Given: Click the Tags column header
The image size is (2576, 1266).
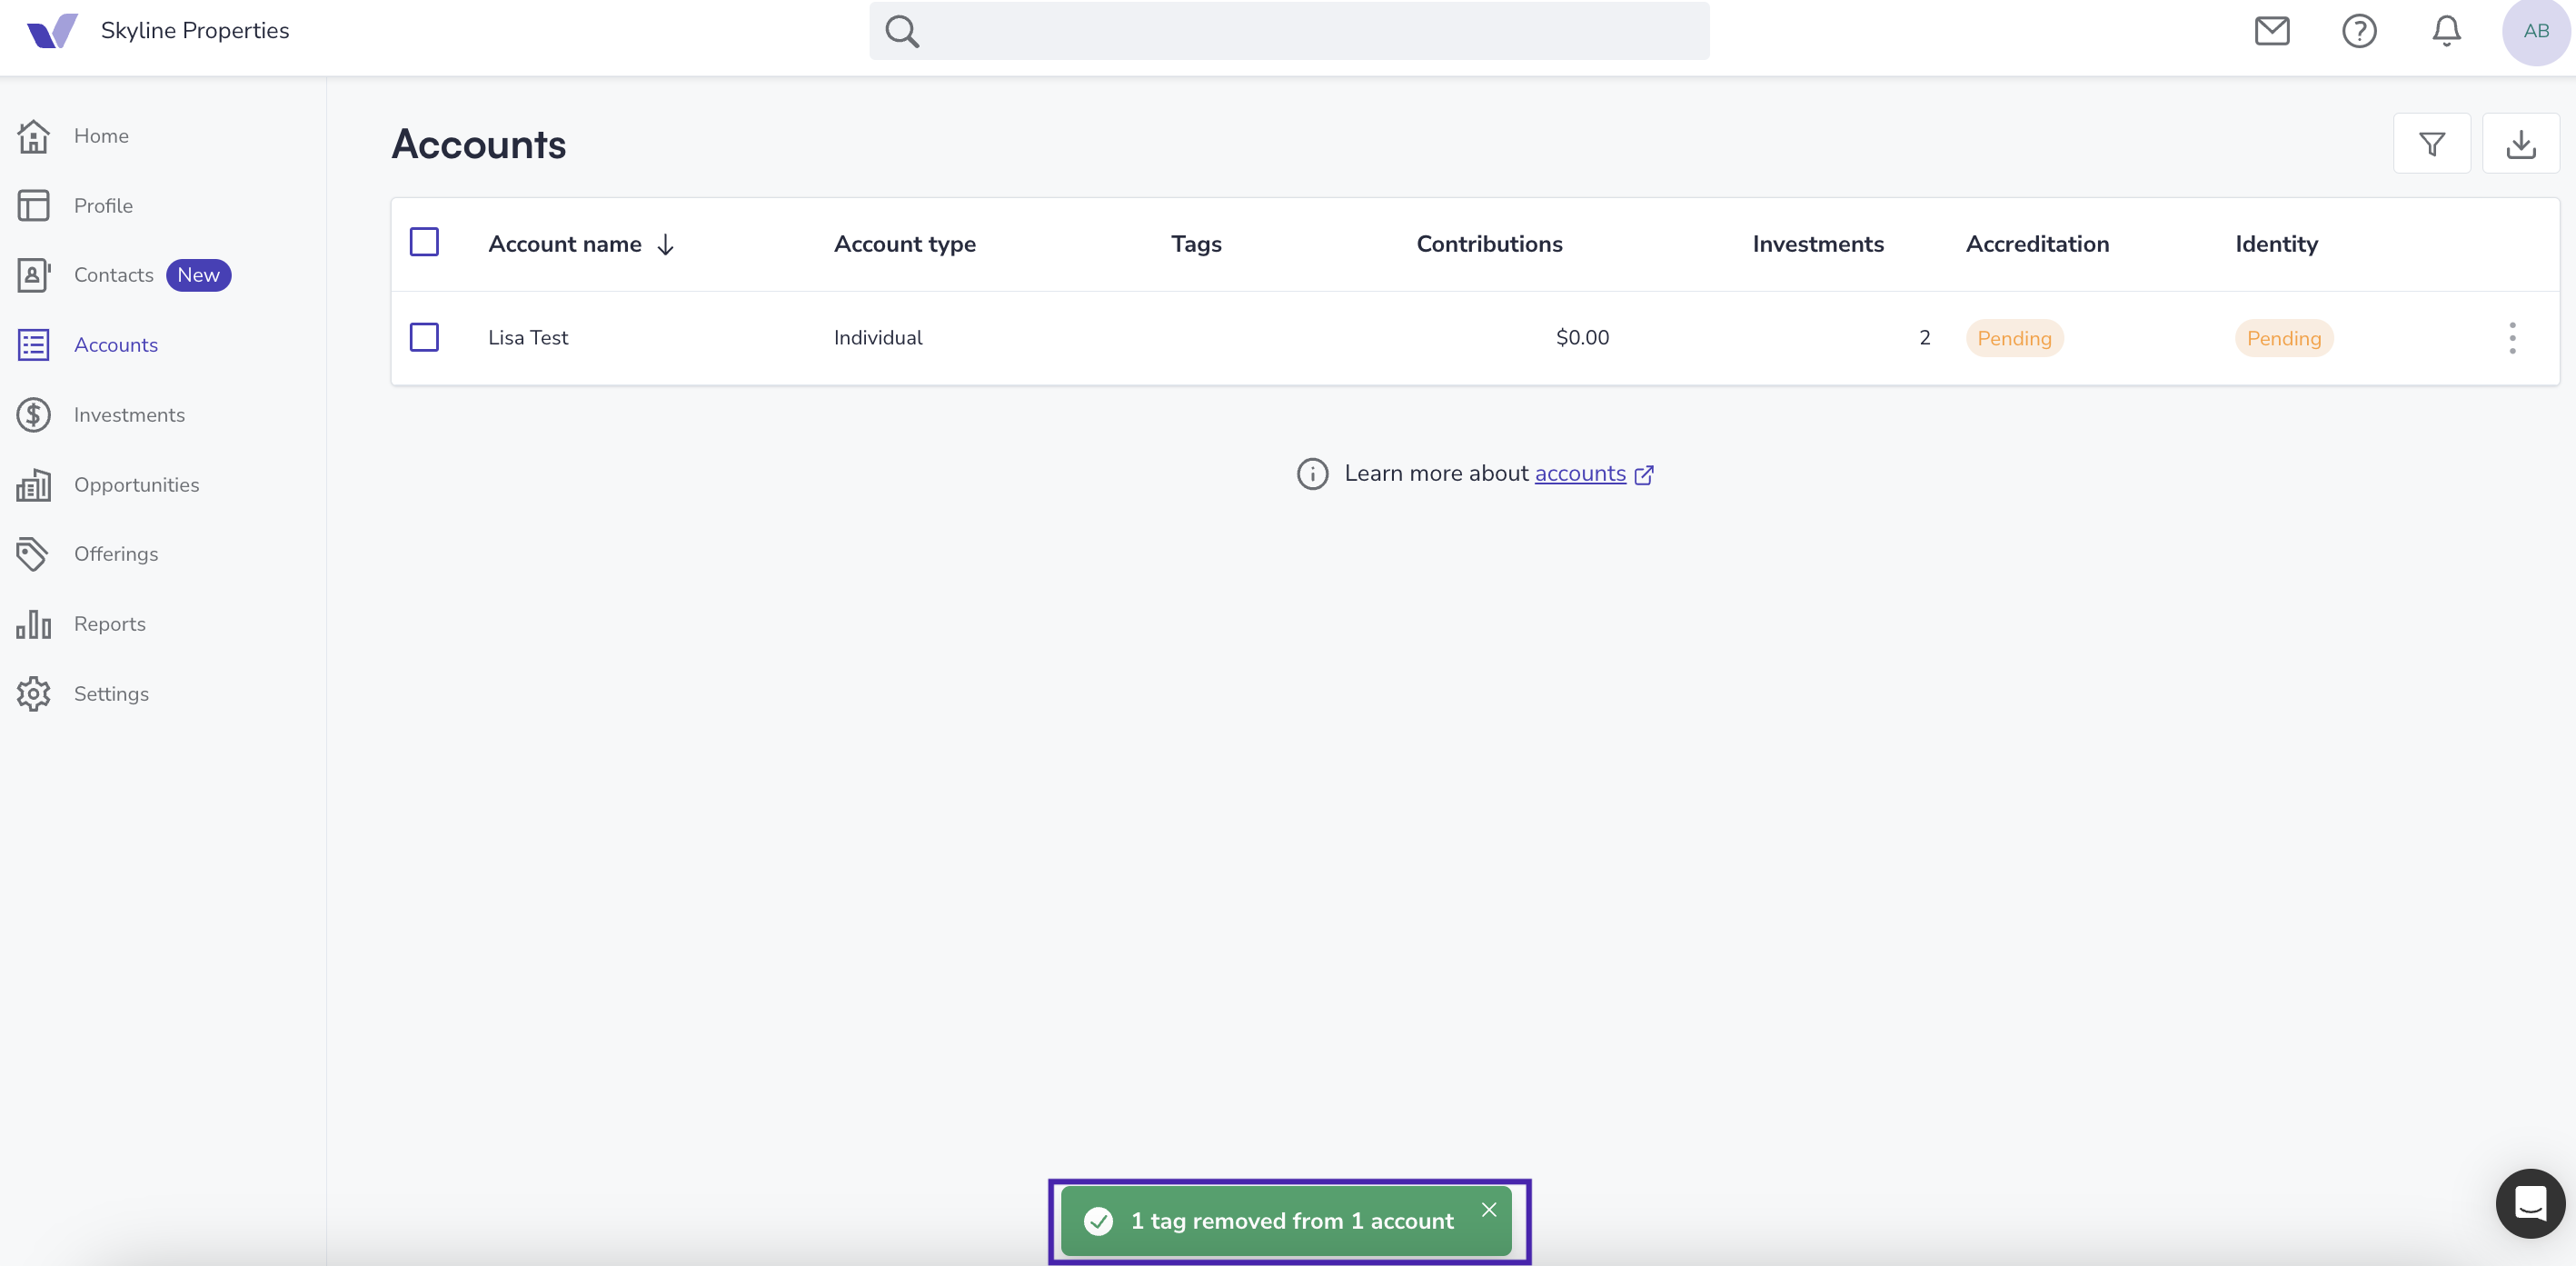Looking at the screenshot, I should (x=1196, y=244).
